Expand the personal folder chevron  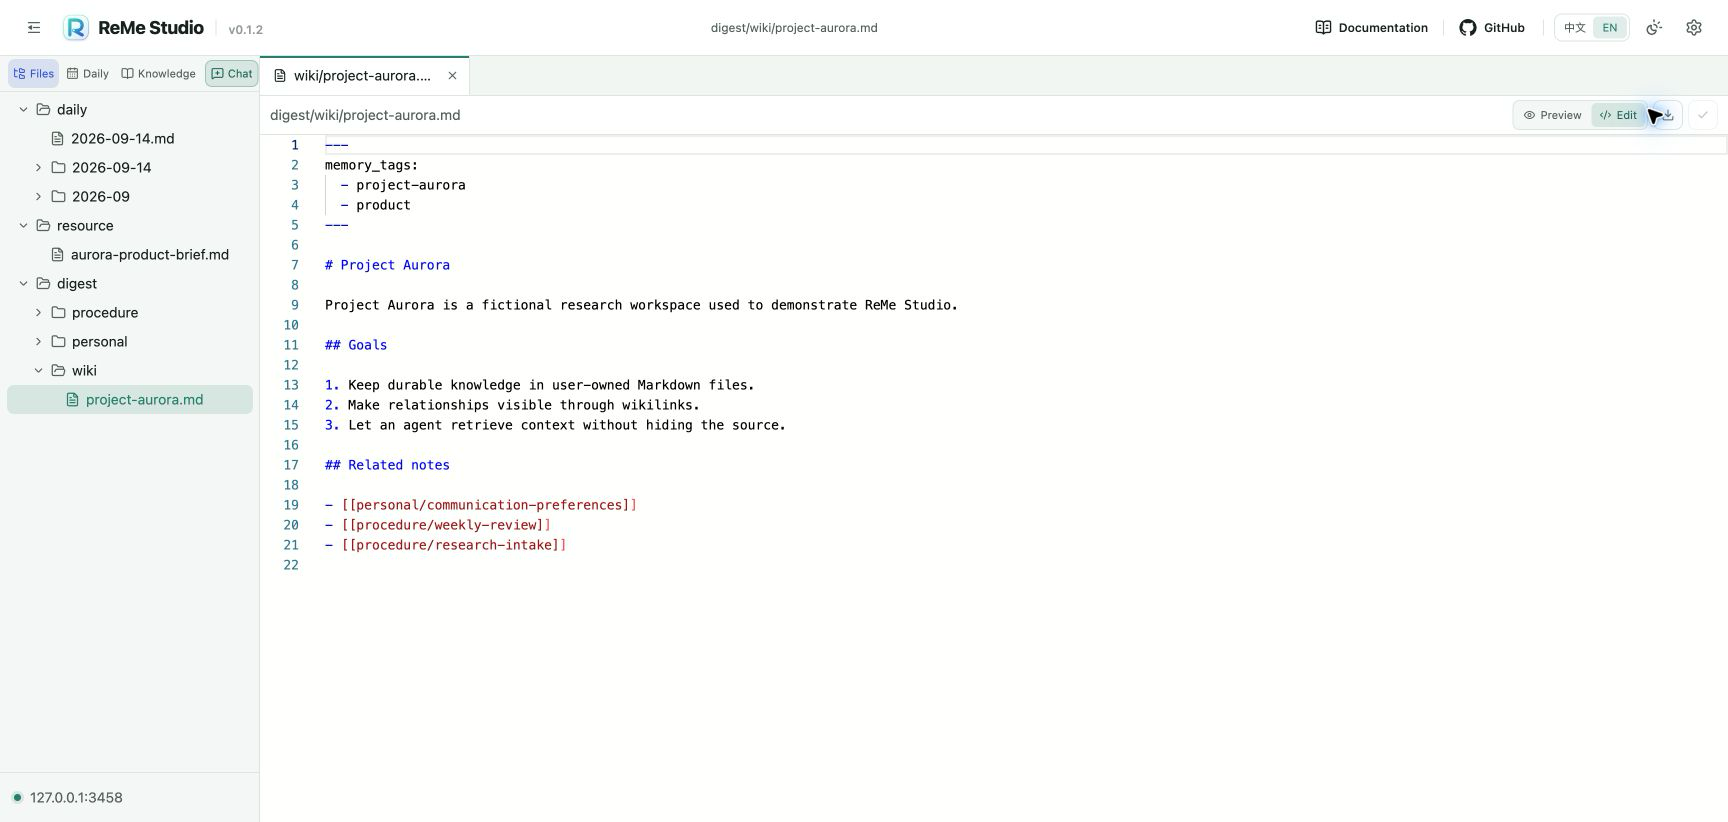[38, 341]
